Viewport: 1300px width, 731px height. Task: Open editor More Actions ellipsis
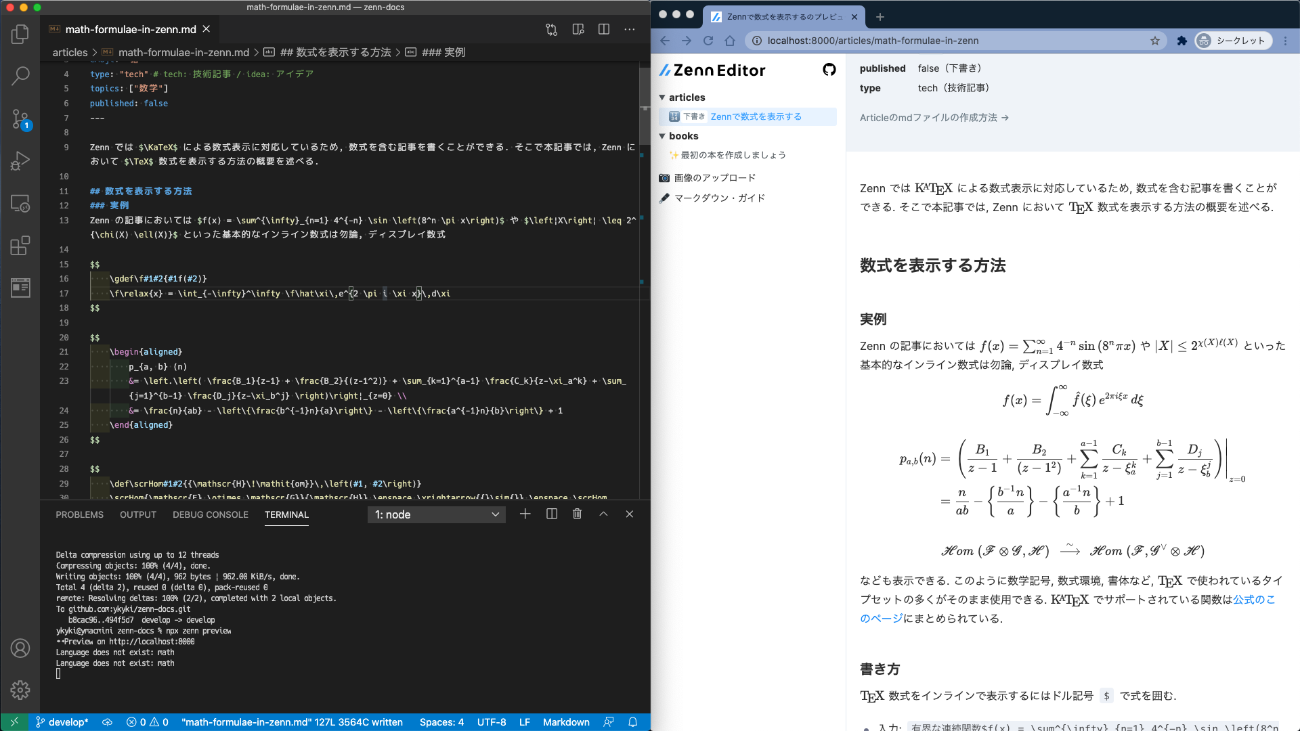click(x=629, y=30)
